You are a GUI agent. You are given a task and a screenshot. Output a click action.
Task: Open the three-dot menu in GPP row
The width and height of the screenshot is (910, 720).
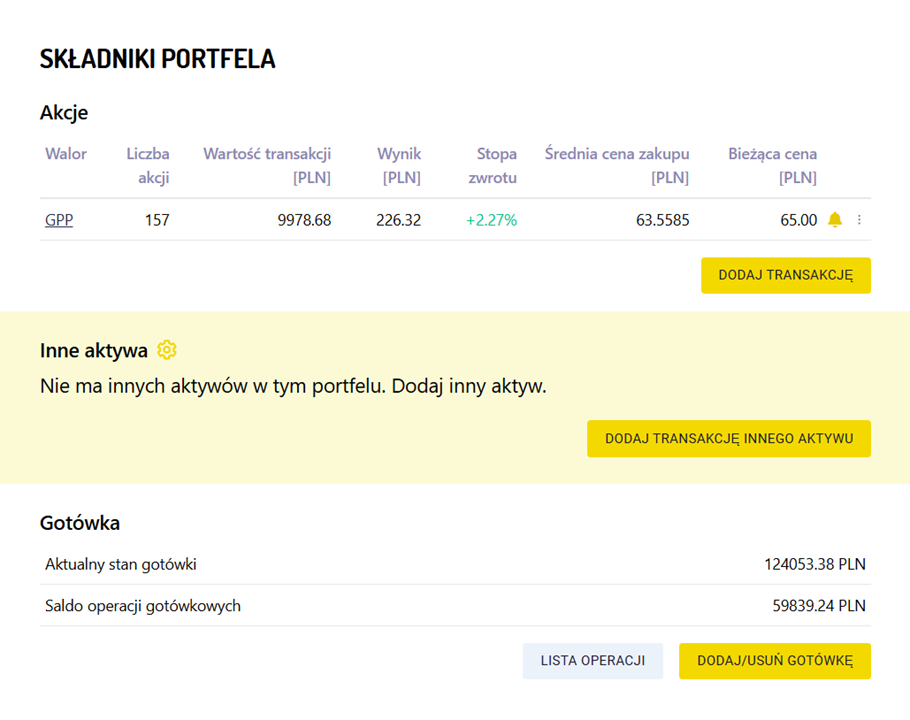[x=859, y=220]
